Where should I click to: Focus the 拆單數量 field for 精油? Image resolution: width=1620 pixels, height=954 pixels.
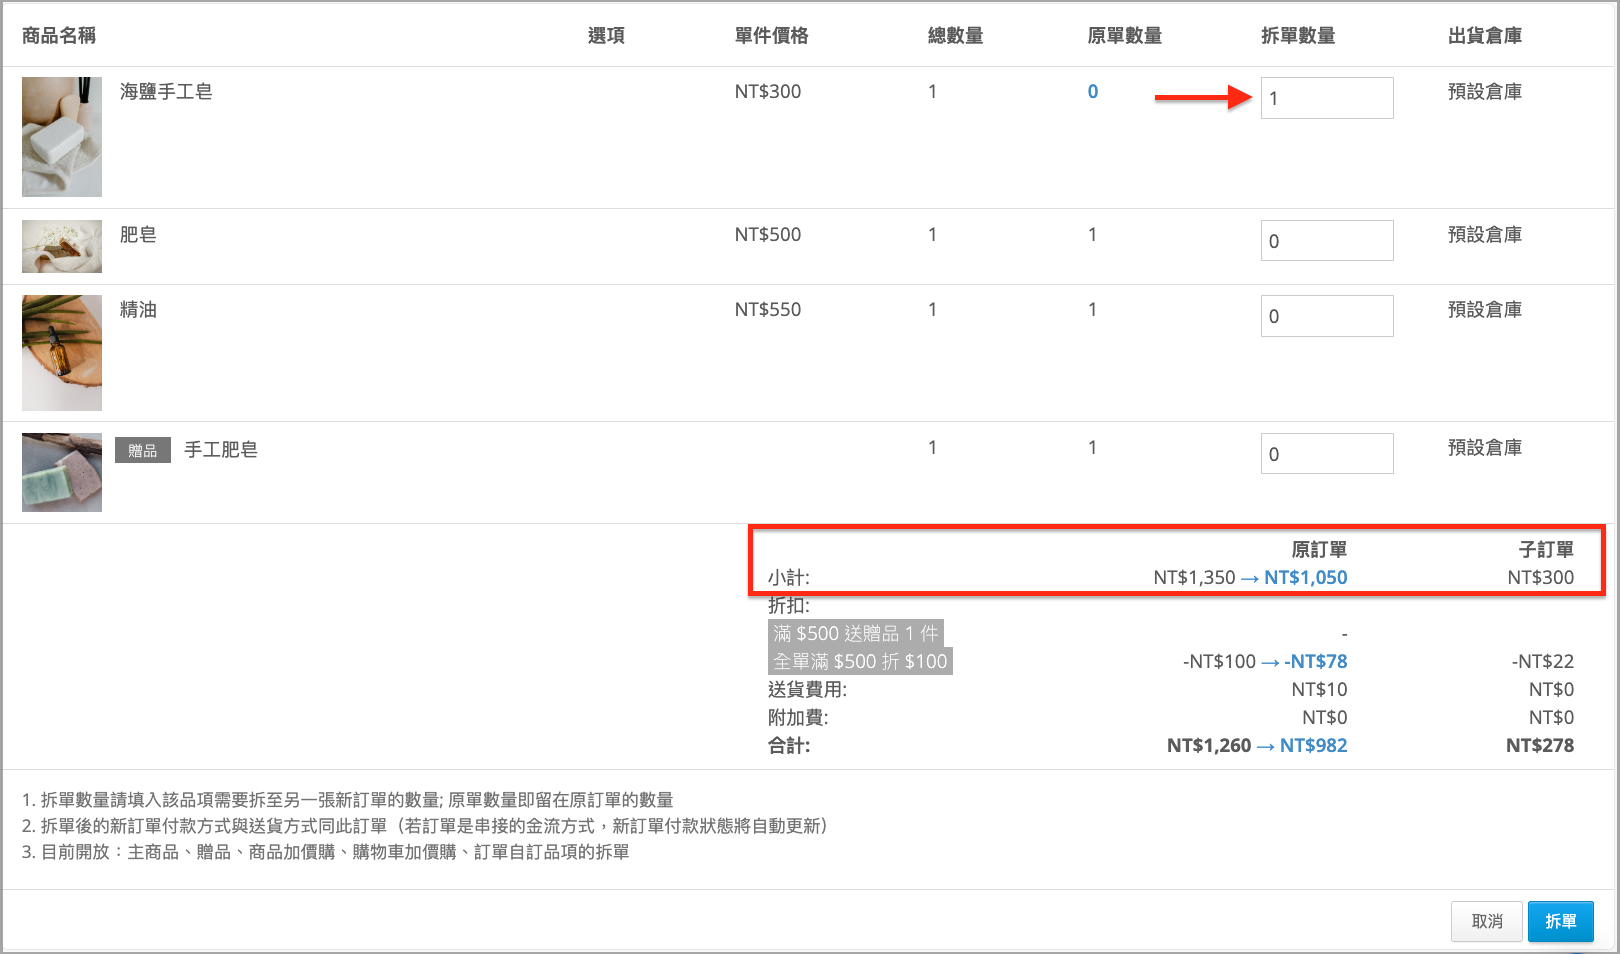point(1326,316)
